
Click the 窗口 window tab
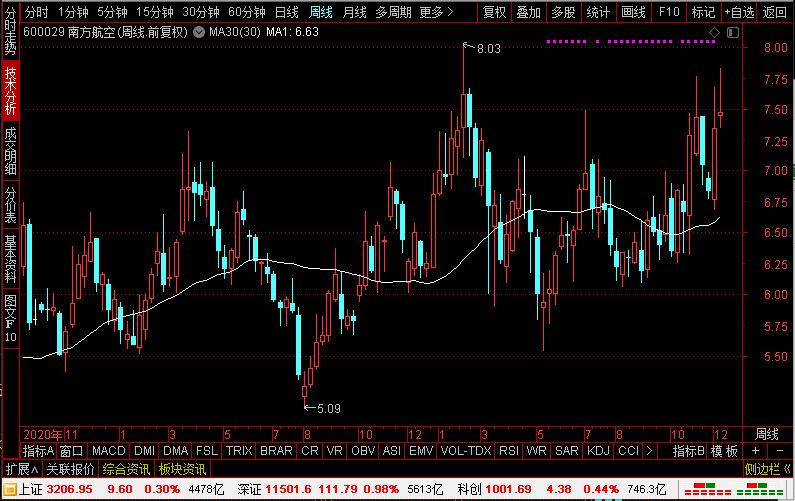point(71,451)
